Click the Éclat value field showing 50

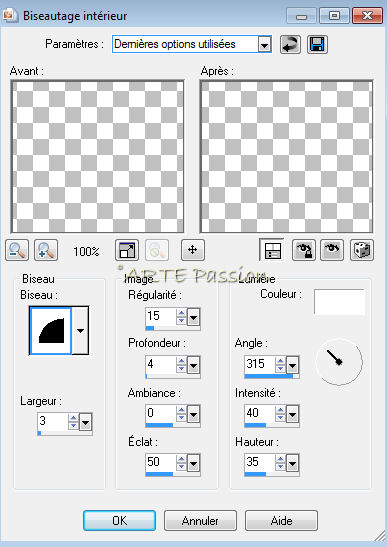(x=160, y=463)
